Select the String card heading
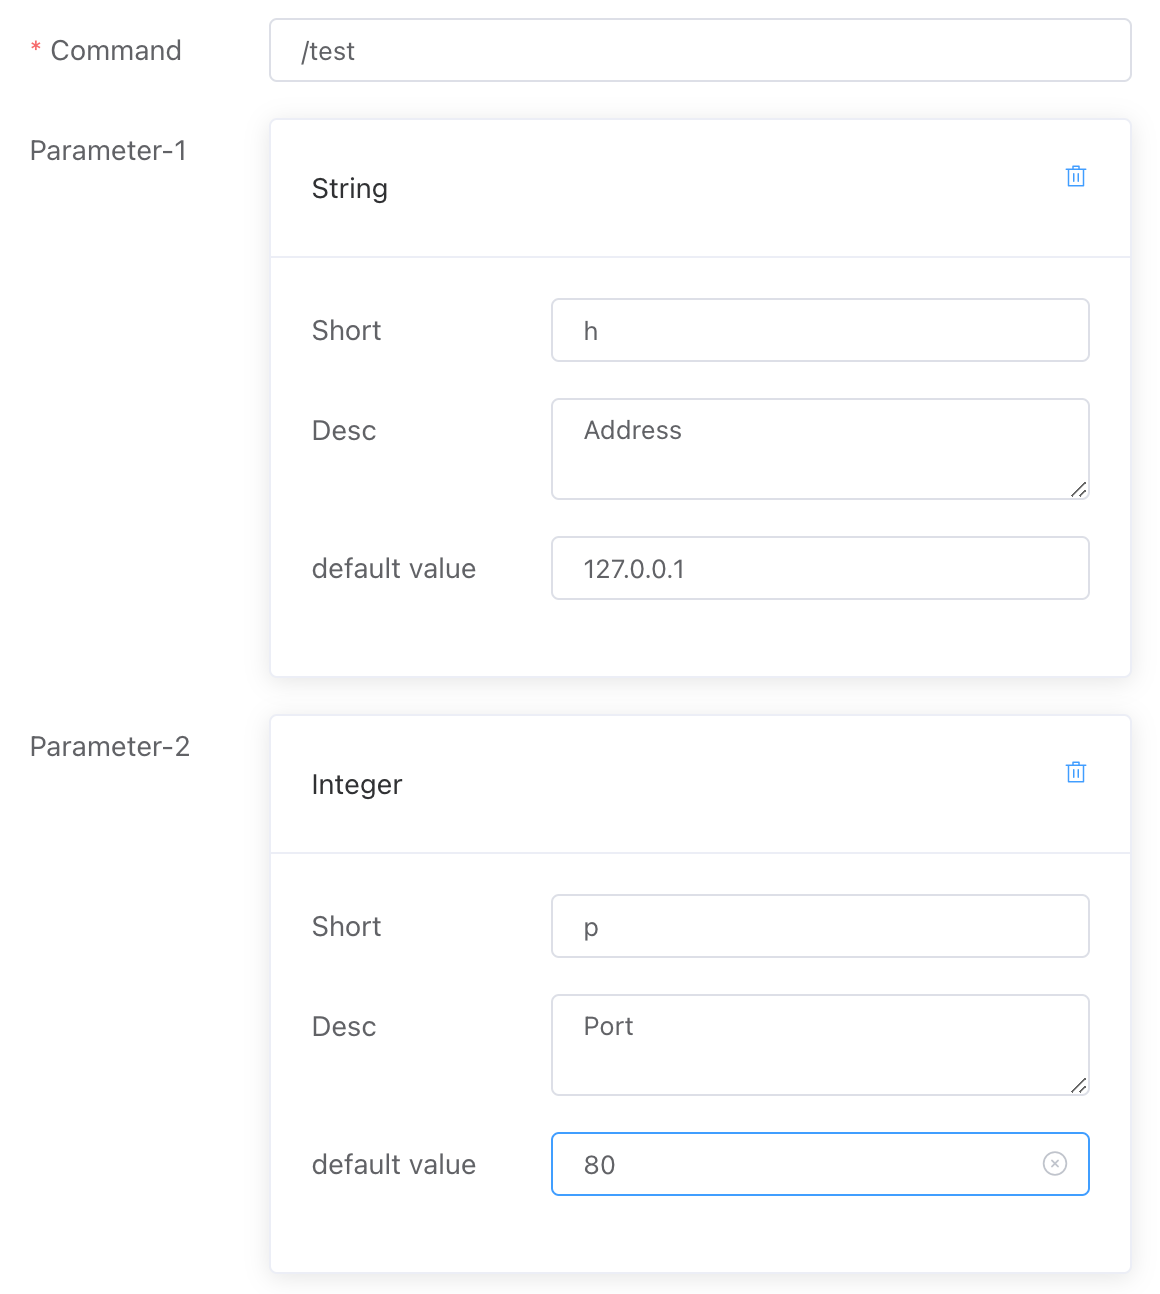Viewport: 1160px width, 1294px height. [x=350, y=189]
